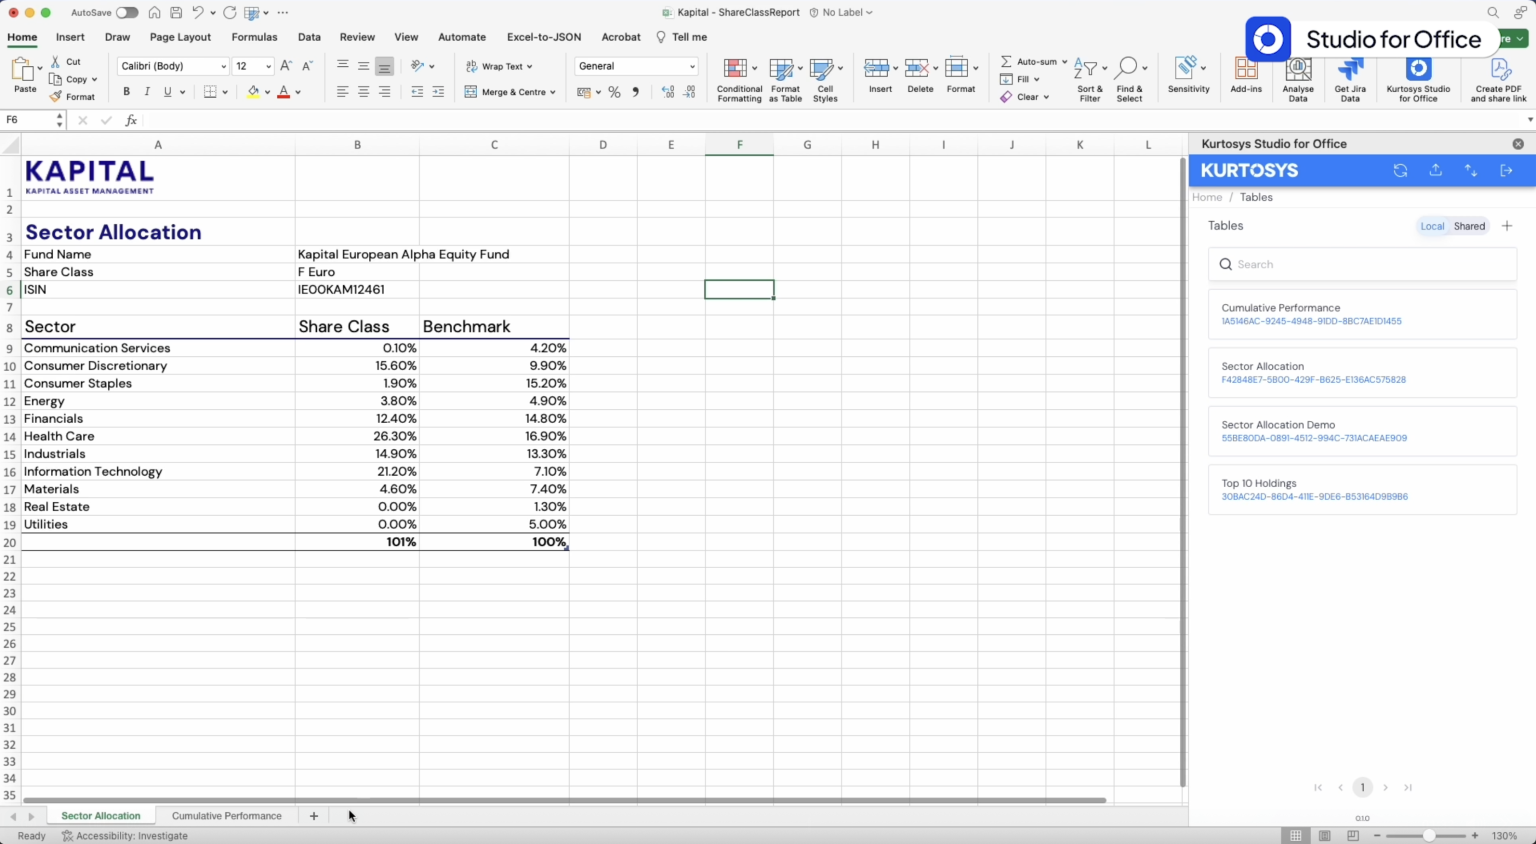
Task: Click the sign-out icon in the Kurtosys panel
Action: pyautogui.click(x=1507, y=170)
